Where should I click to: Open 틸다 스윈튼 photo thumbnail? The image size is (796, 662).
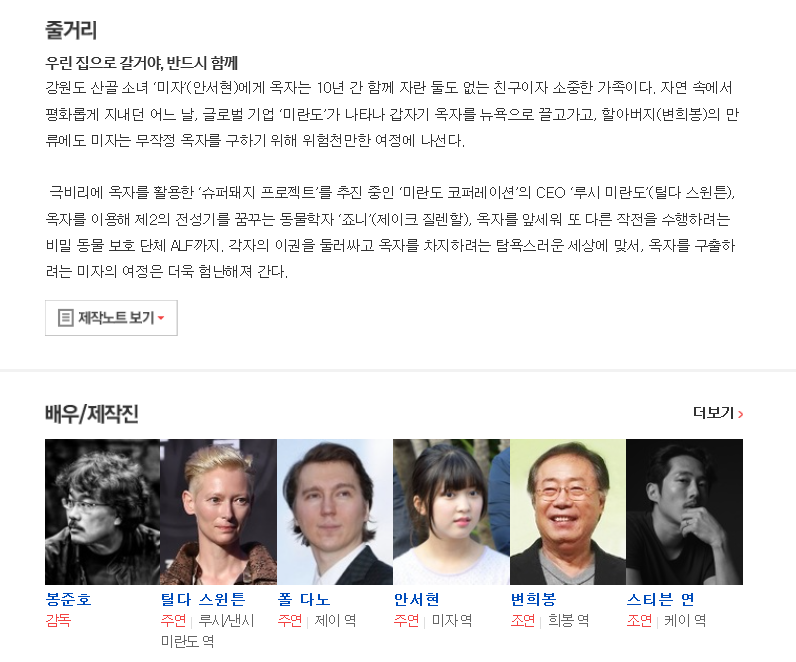218,512
